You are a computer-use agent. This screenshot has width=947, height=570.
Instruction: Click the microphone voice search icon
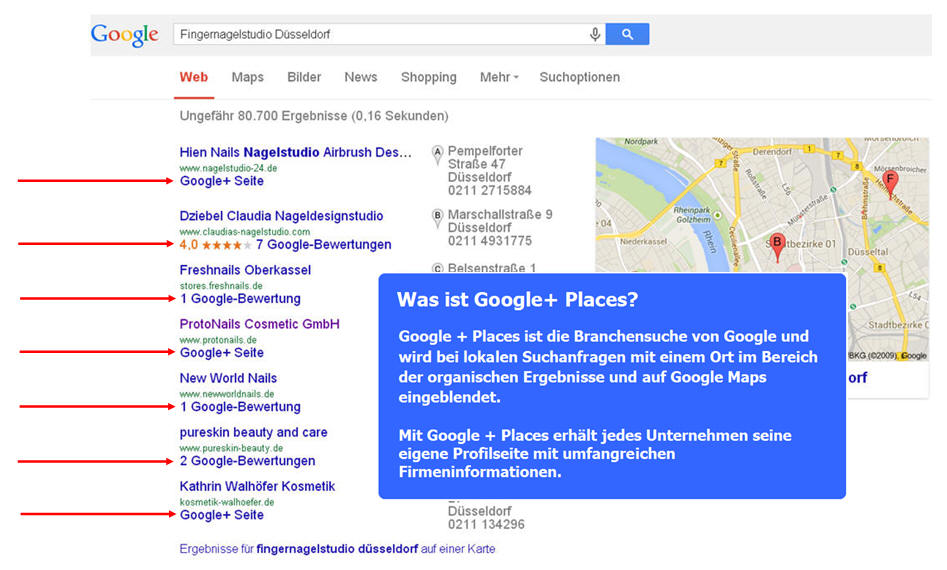[x=595, y=34]
